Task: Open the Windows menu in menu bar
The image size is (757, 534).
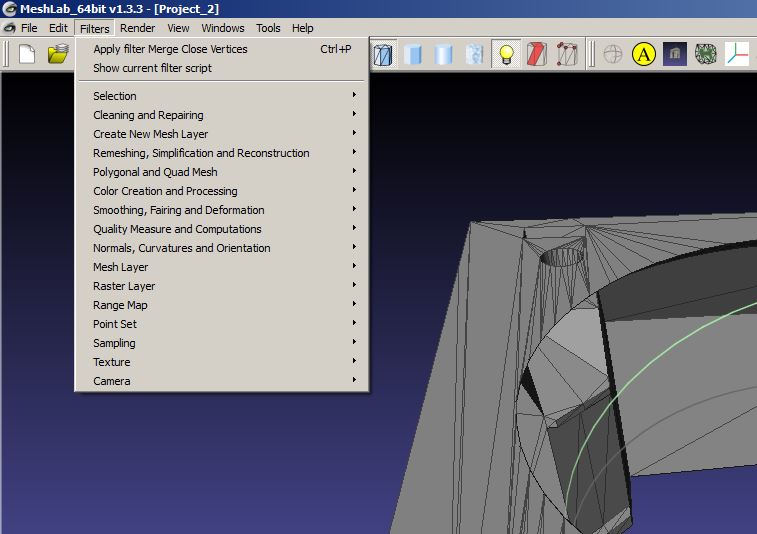Action: tap(222, 28)
